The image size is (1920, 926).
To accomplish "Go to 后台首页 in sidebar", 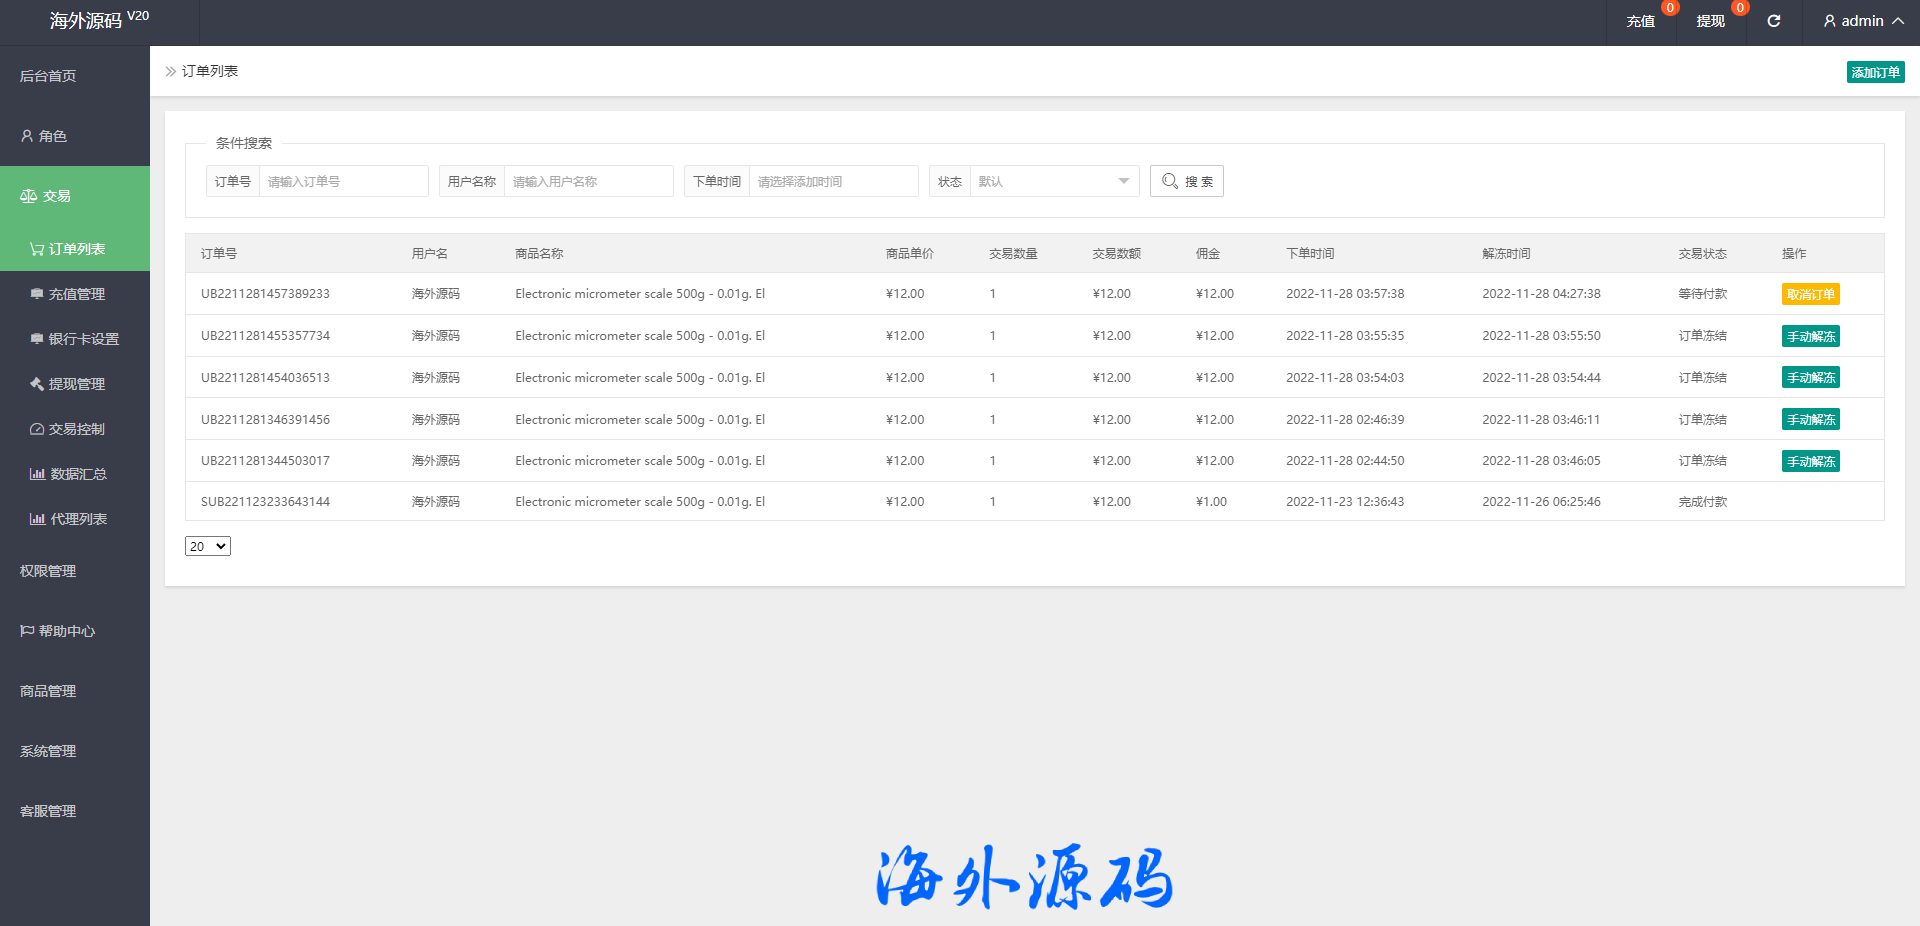I will pos(48,76).
